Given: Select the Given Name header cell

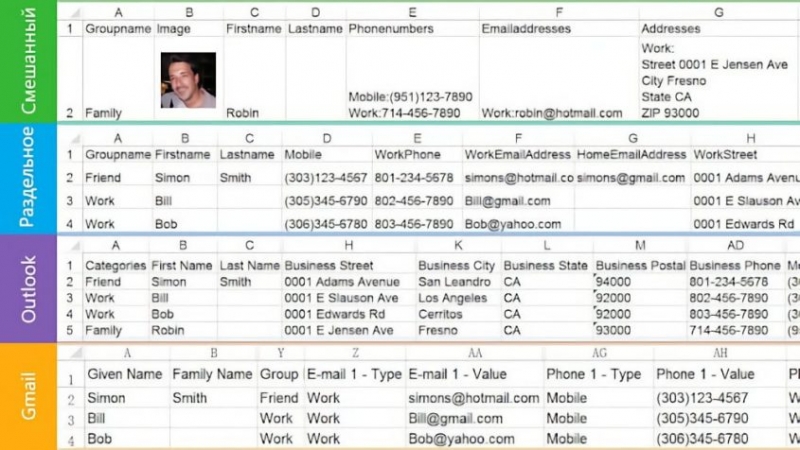Looking at the screenshot, I should [x=127, y=374].
